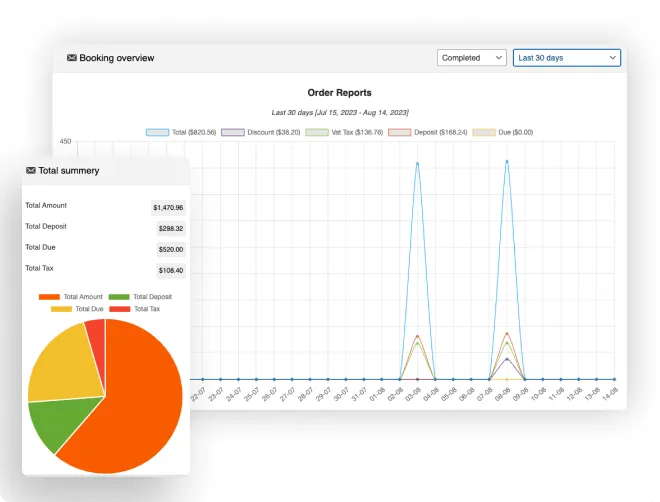This screenshot has height=502, width=660.
Task: Select the small red pie chart slice
Action: 96,336
